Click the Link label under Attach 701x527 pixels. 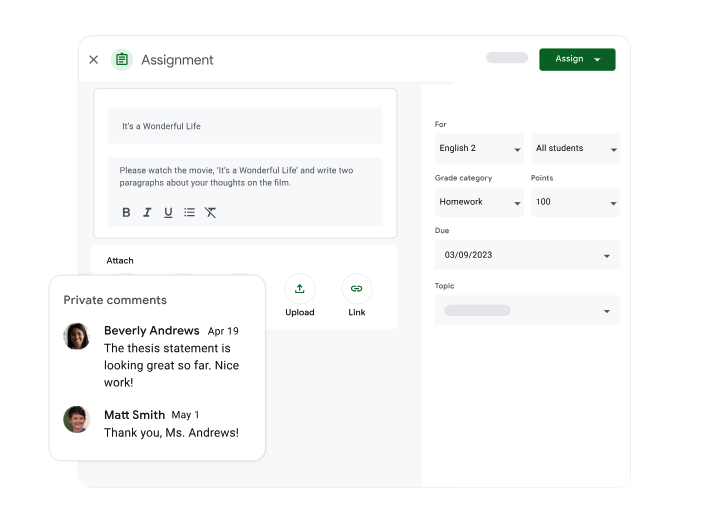356,312
